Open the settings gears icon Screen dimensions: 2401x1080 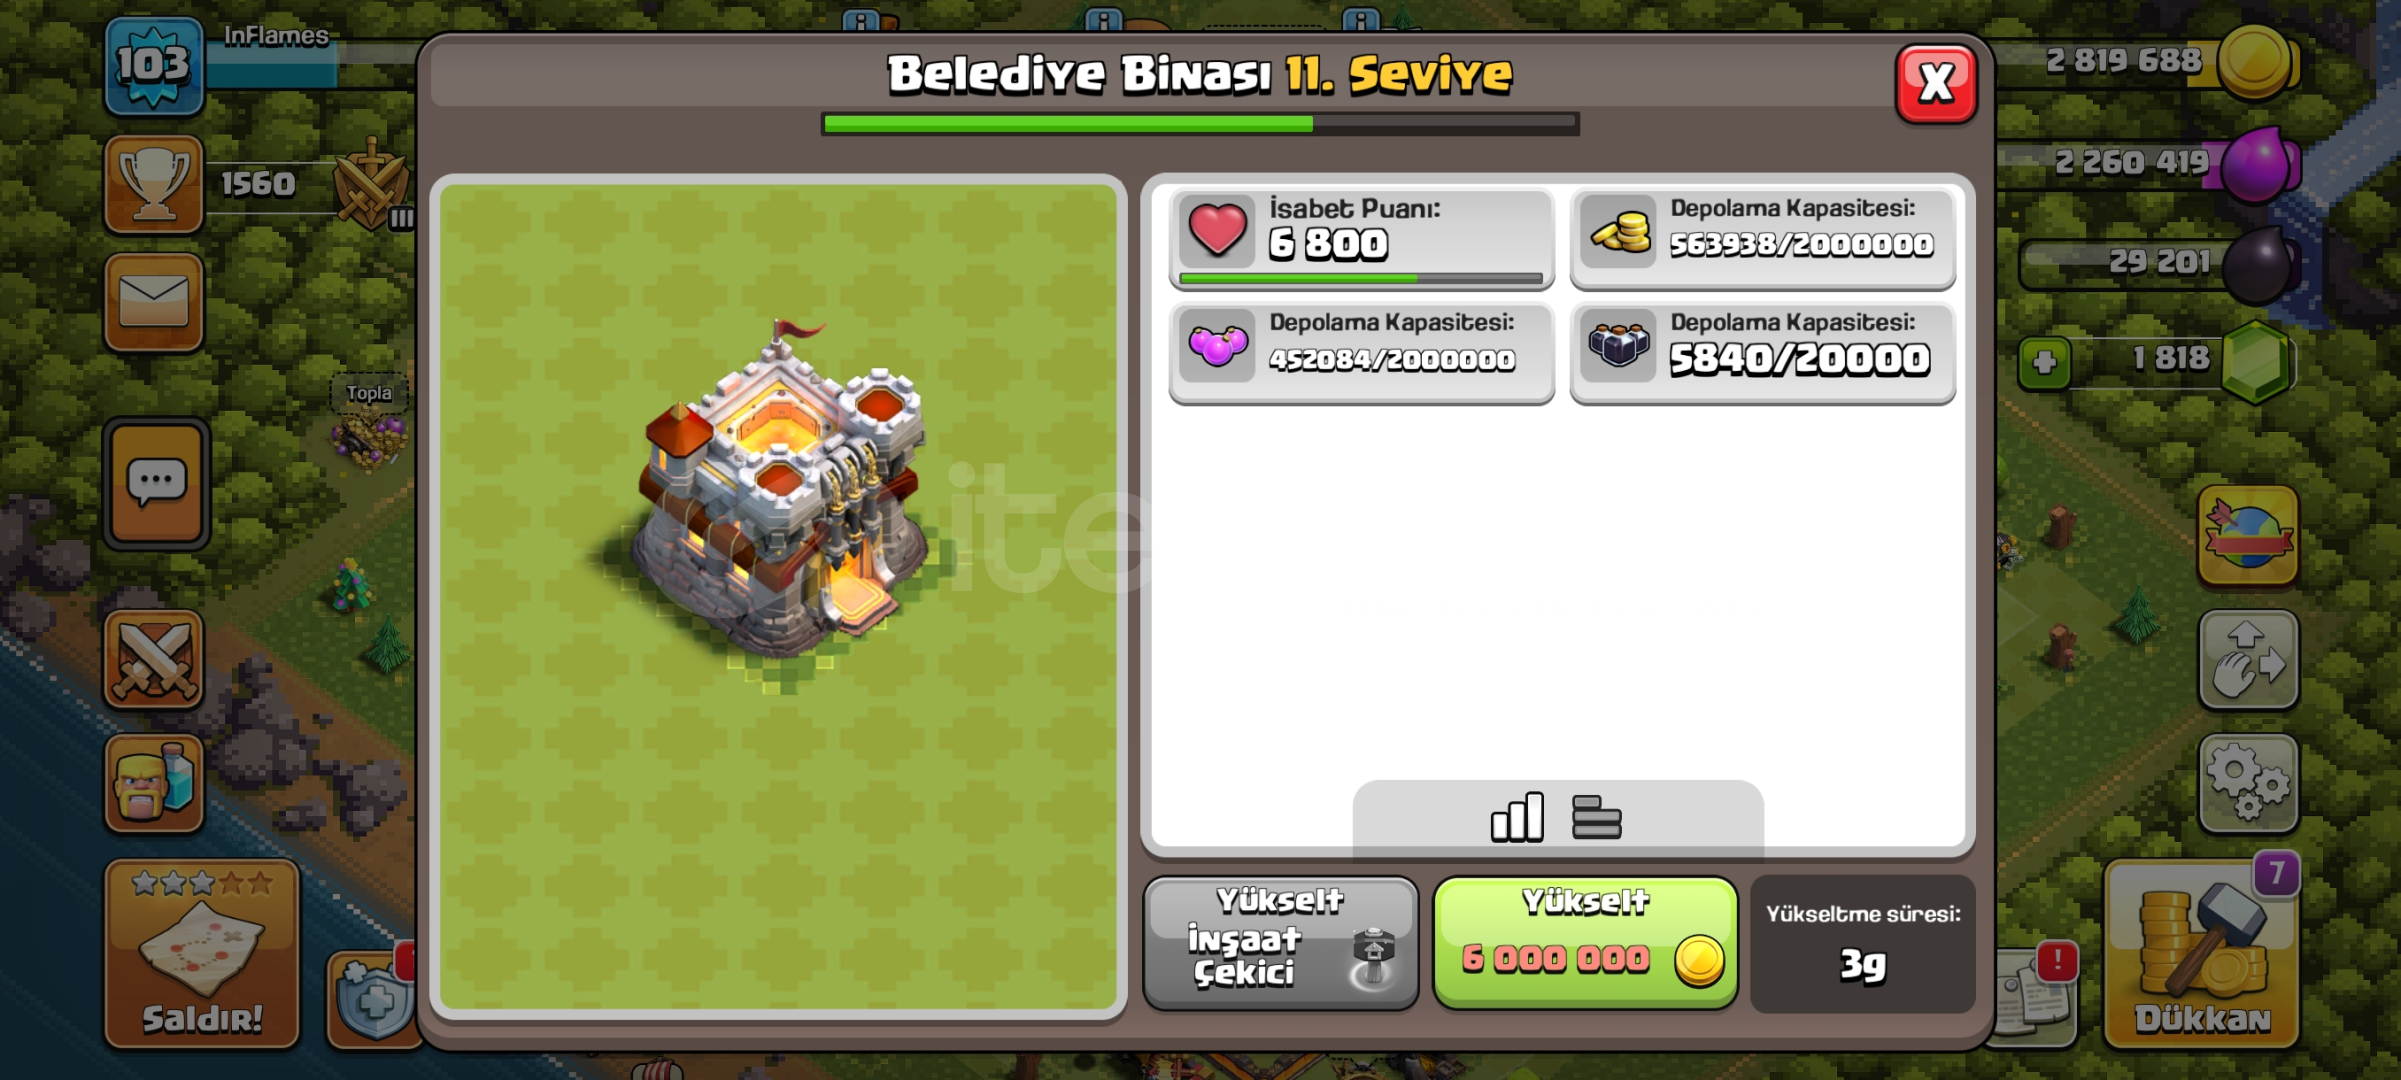pos(2247,783)
